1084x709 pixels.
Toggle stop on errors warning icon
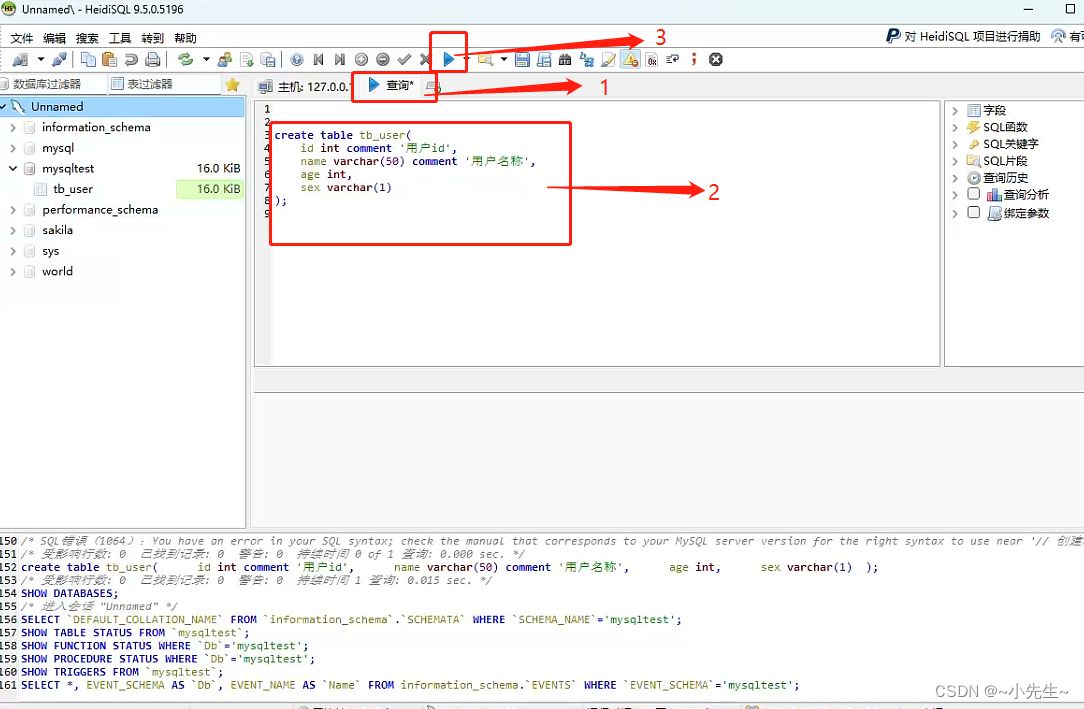pos(630,60)
